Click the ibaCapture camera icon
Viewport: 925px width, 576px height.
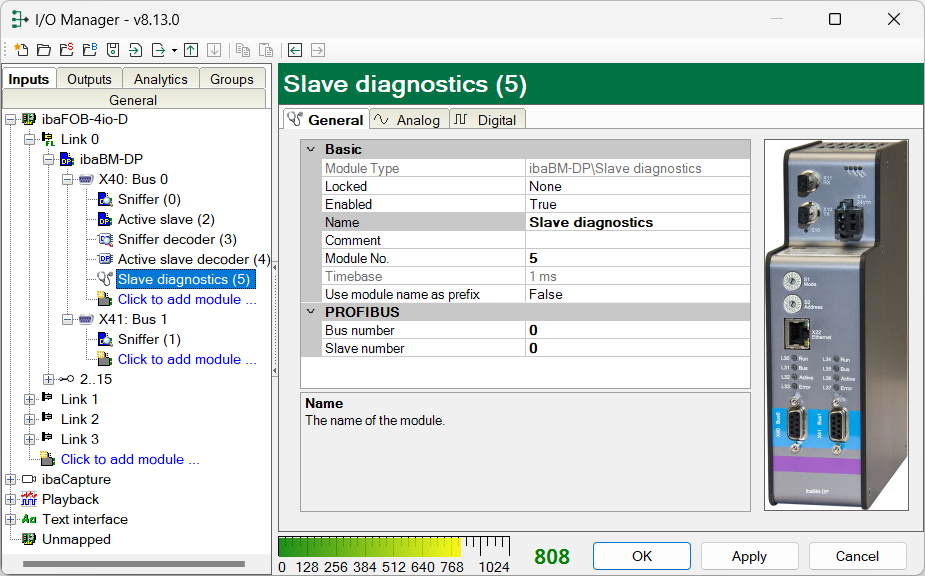tap(29, 479)
